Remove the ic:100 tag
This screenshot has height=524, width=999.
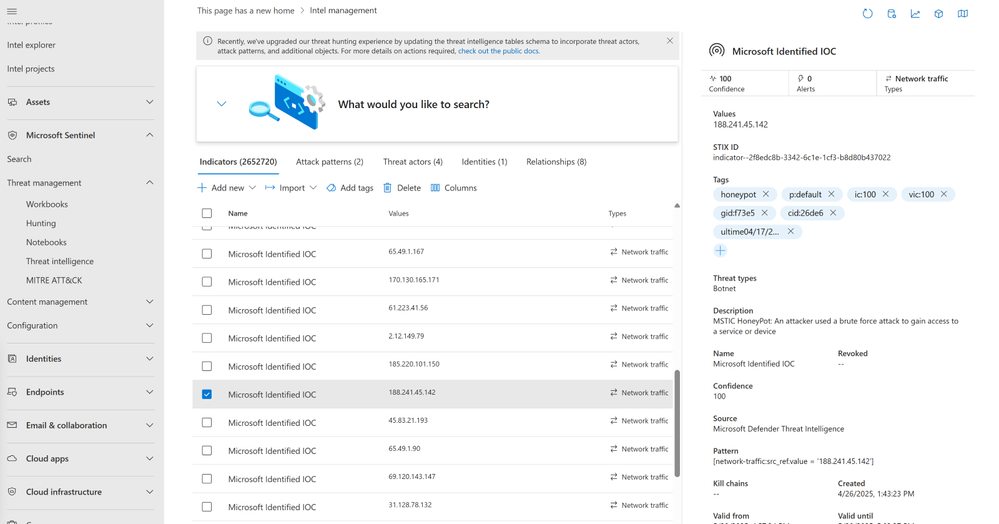coord(886,194)
